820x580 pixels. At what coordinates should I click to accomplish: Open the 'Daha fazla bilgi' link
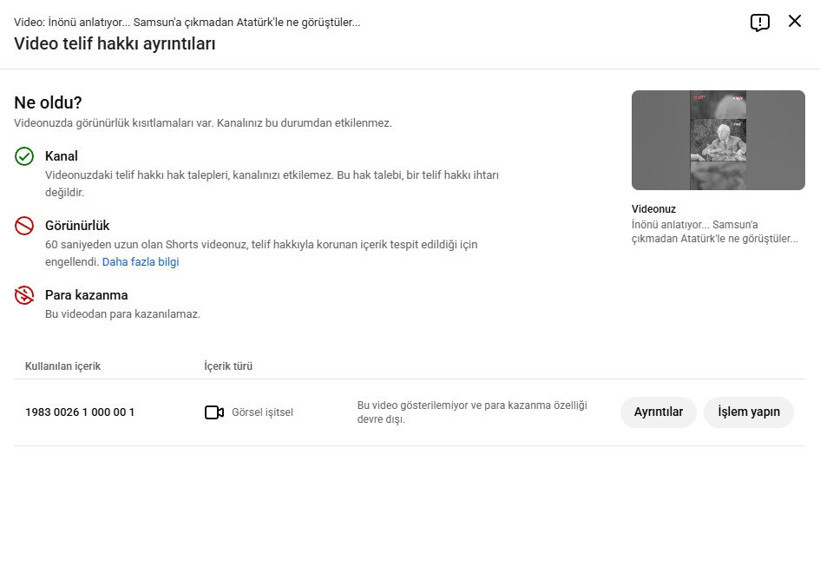(140, 262)
